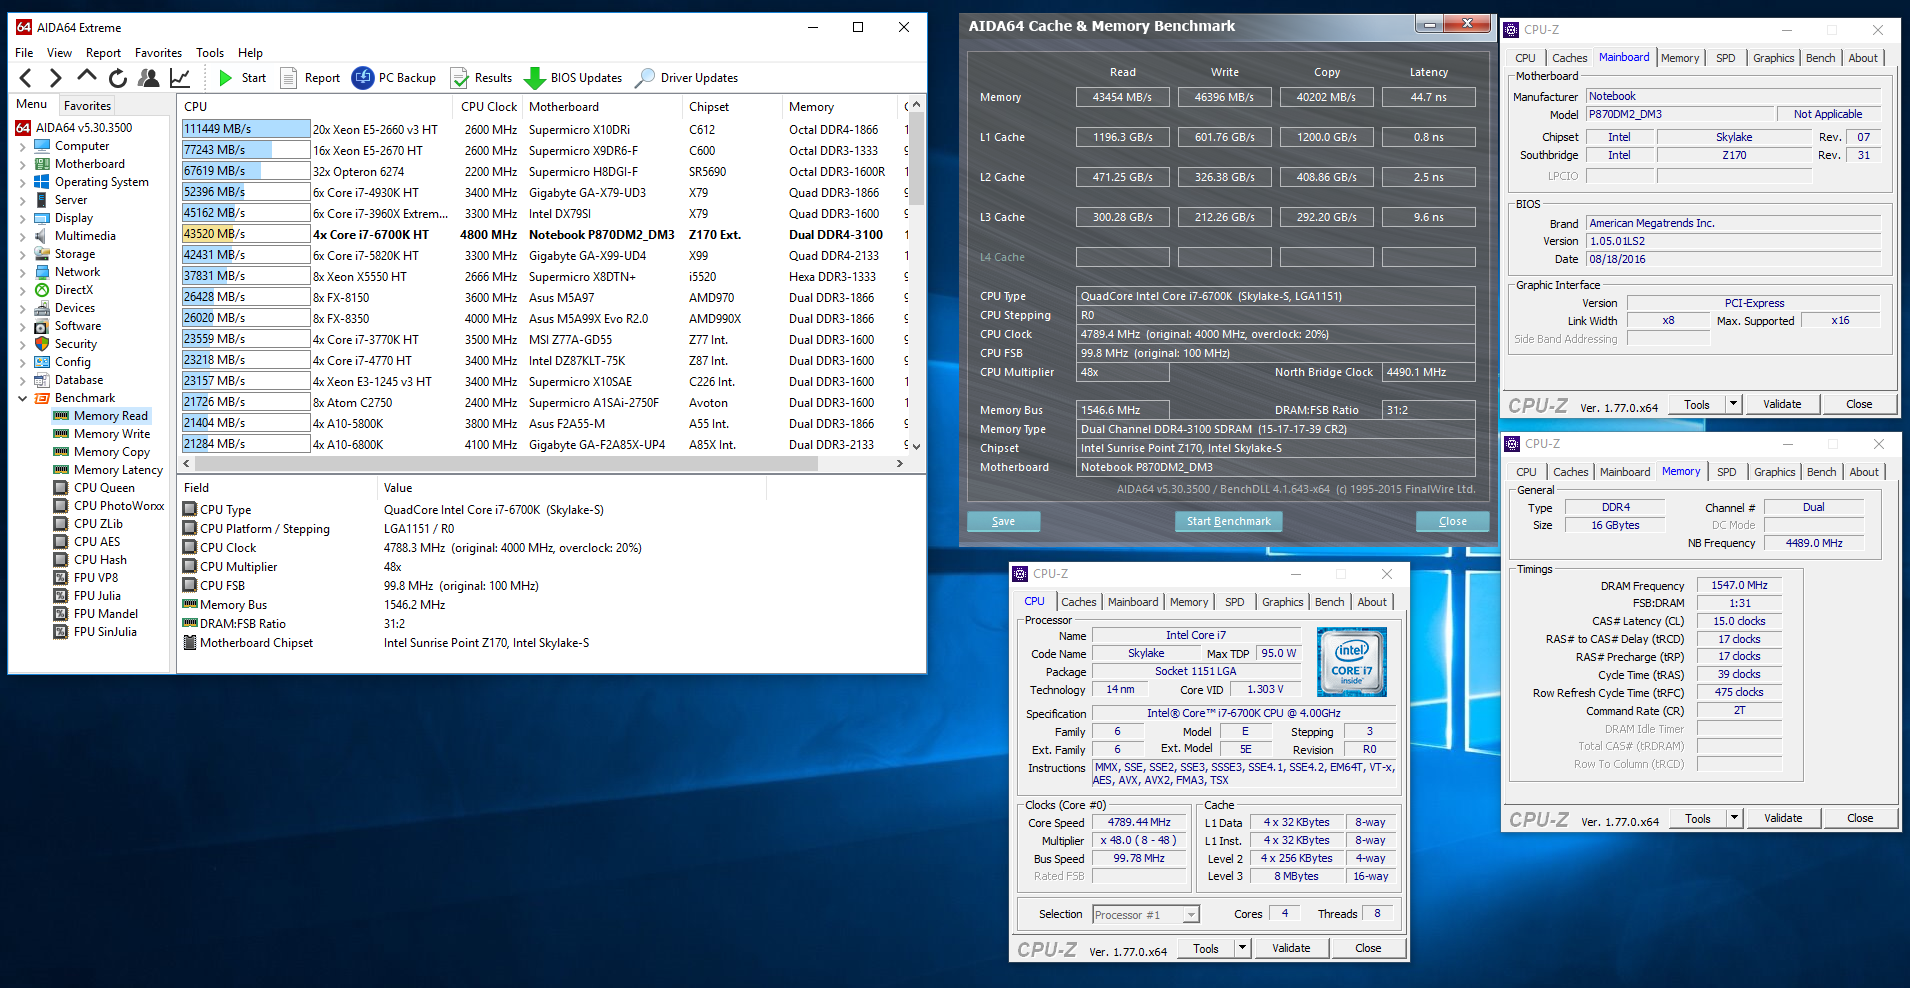Switch to Caches tab in CPU-Z CPU window

(x=1079, y=602)
